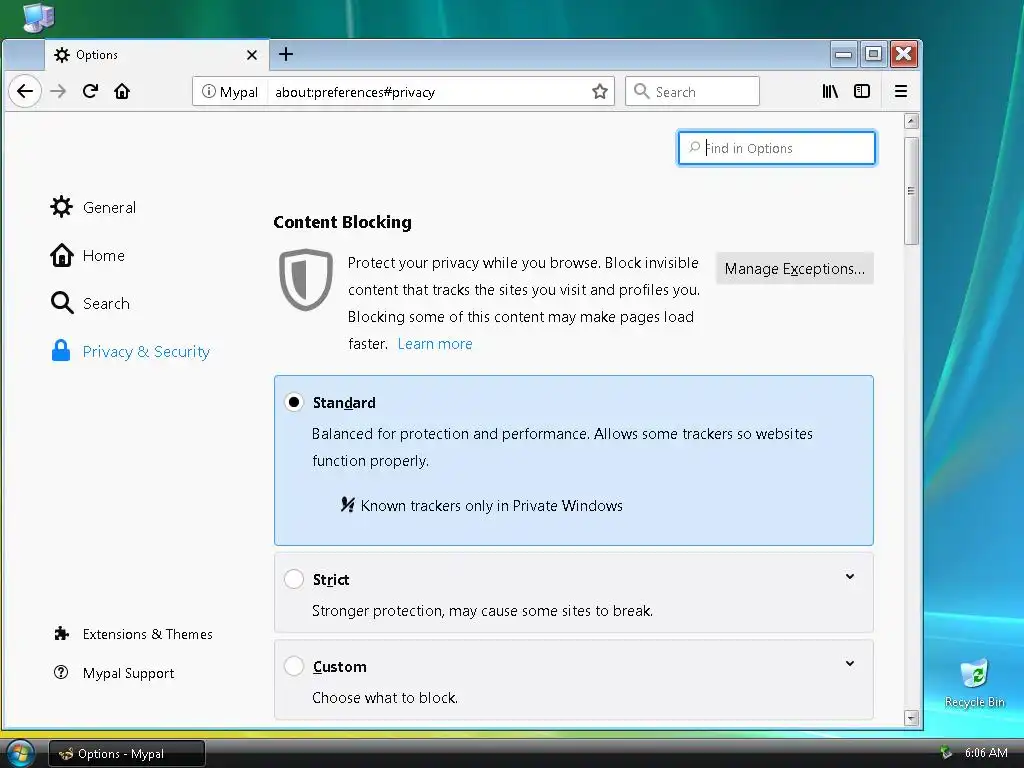Image resolution: width=1024 pixels, height=768 pixels.
Task: Open the home page icon
Action: click(x=122, y=91)
